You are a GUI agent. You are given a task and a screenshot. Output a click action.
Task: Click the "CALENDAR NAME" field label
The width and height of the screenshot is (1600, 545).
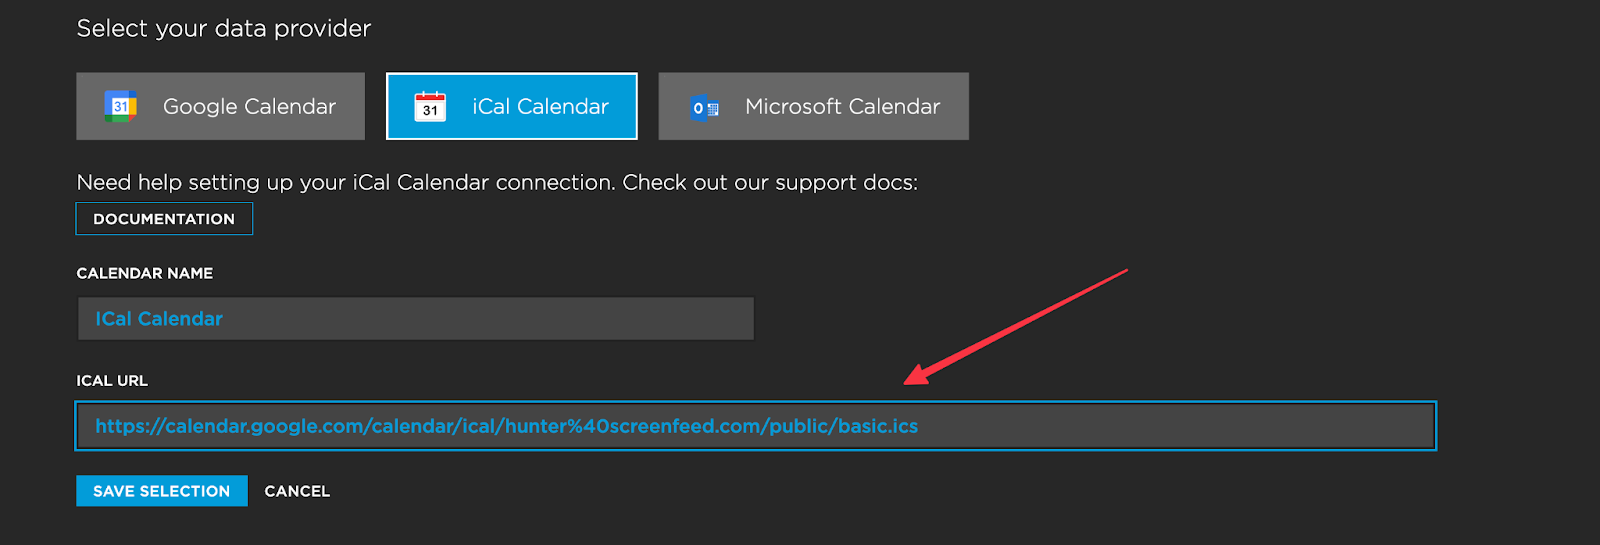coord(145,273)
